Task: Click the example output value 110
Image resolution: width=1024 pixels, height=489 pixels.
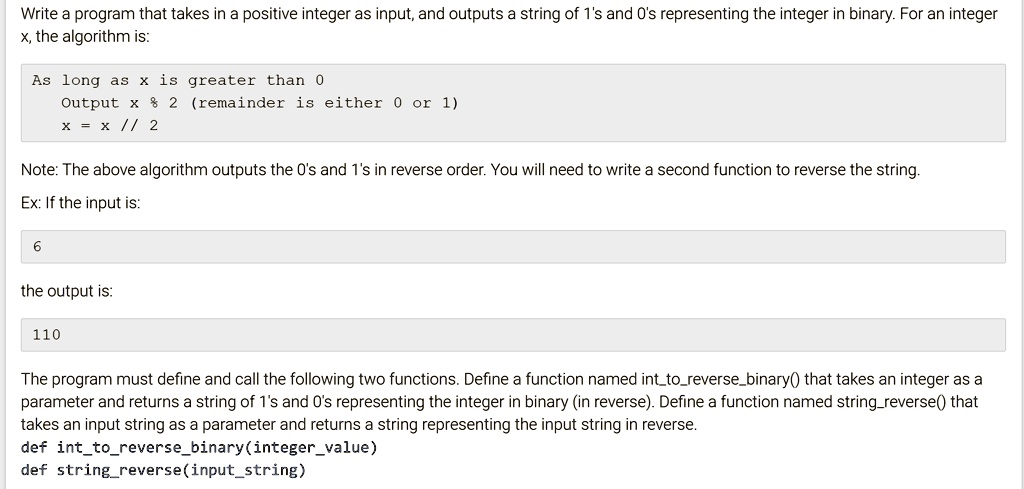Action: [x=47, y=335]
